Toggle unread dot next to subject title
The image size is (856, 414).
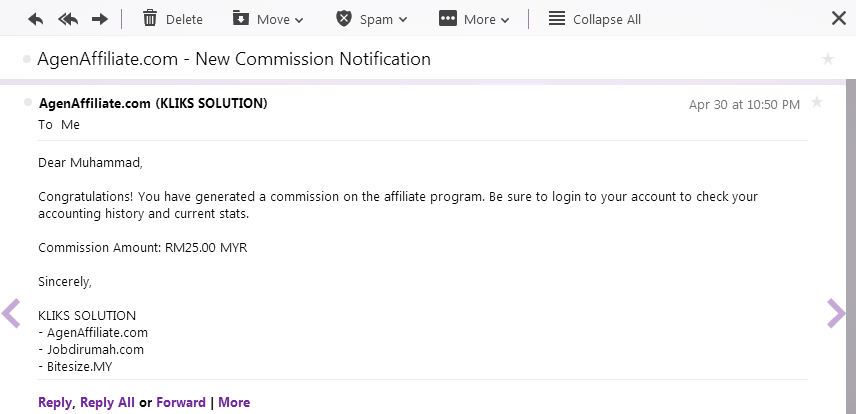(27, 60)
